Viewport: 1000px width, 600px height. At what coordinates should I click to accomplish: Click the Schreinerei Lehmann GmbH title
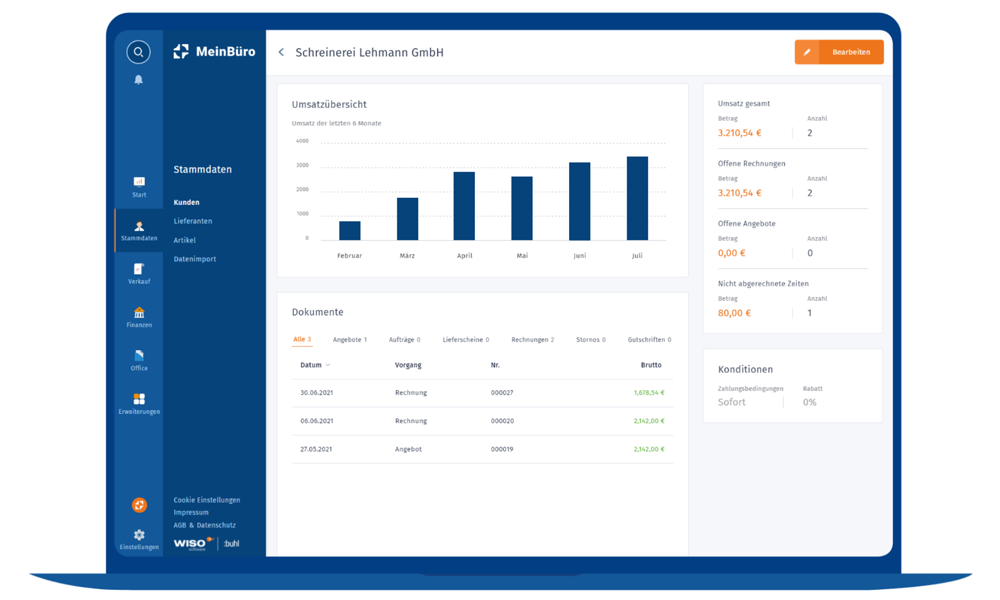[369, 52]
